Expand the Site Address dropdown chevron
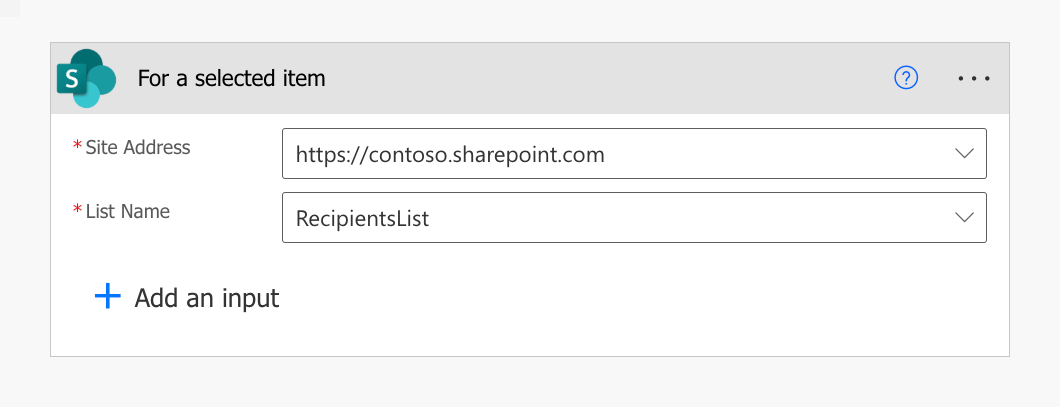Screen dimensions: 1060x407 pyautogui.click(x=964, y=154)
